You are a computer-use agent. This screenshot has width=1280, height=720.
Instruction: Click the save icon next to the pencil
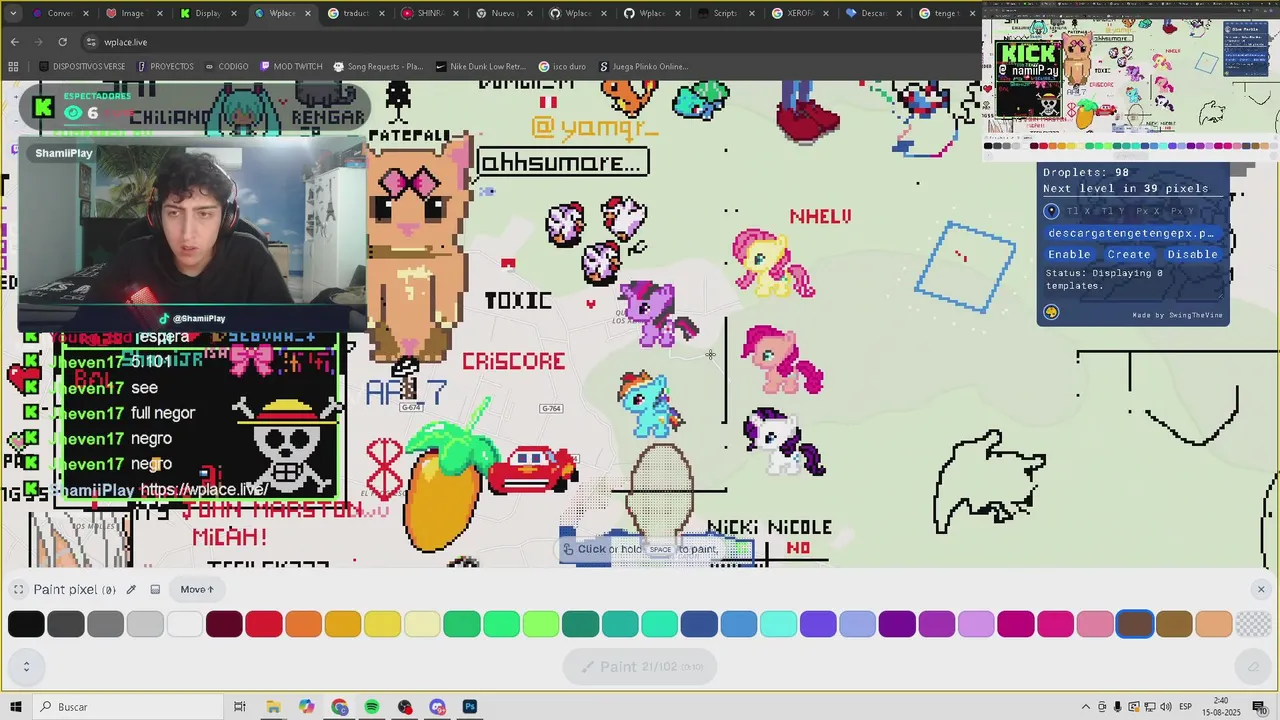tap(155, 589)
